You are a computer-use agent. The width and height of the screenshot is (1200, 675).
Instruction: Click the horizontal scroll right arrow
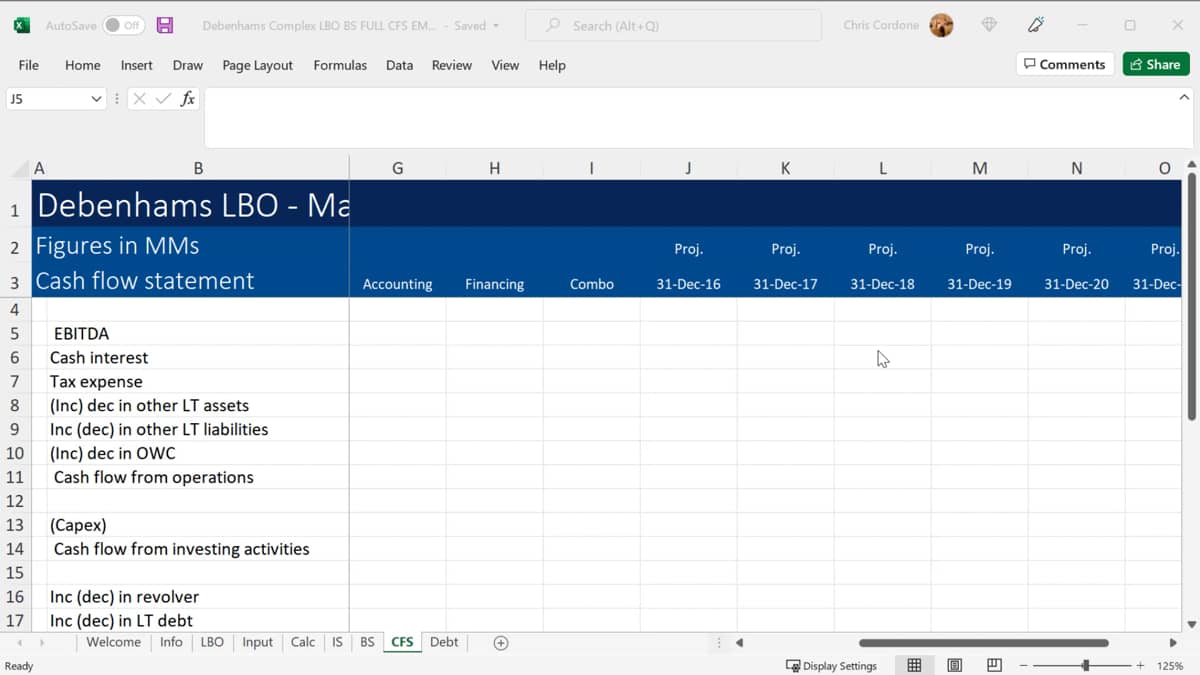coord(1173,643)
